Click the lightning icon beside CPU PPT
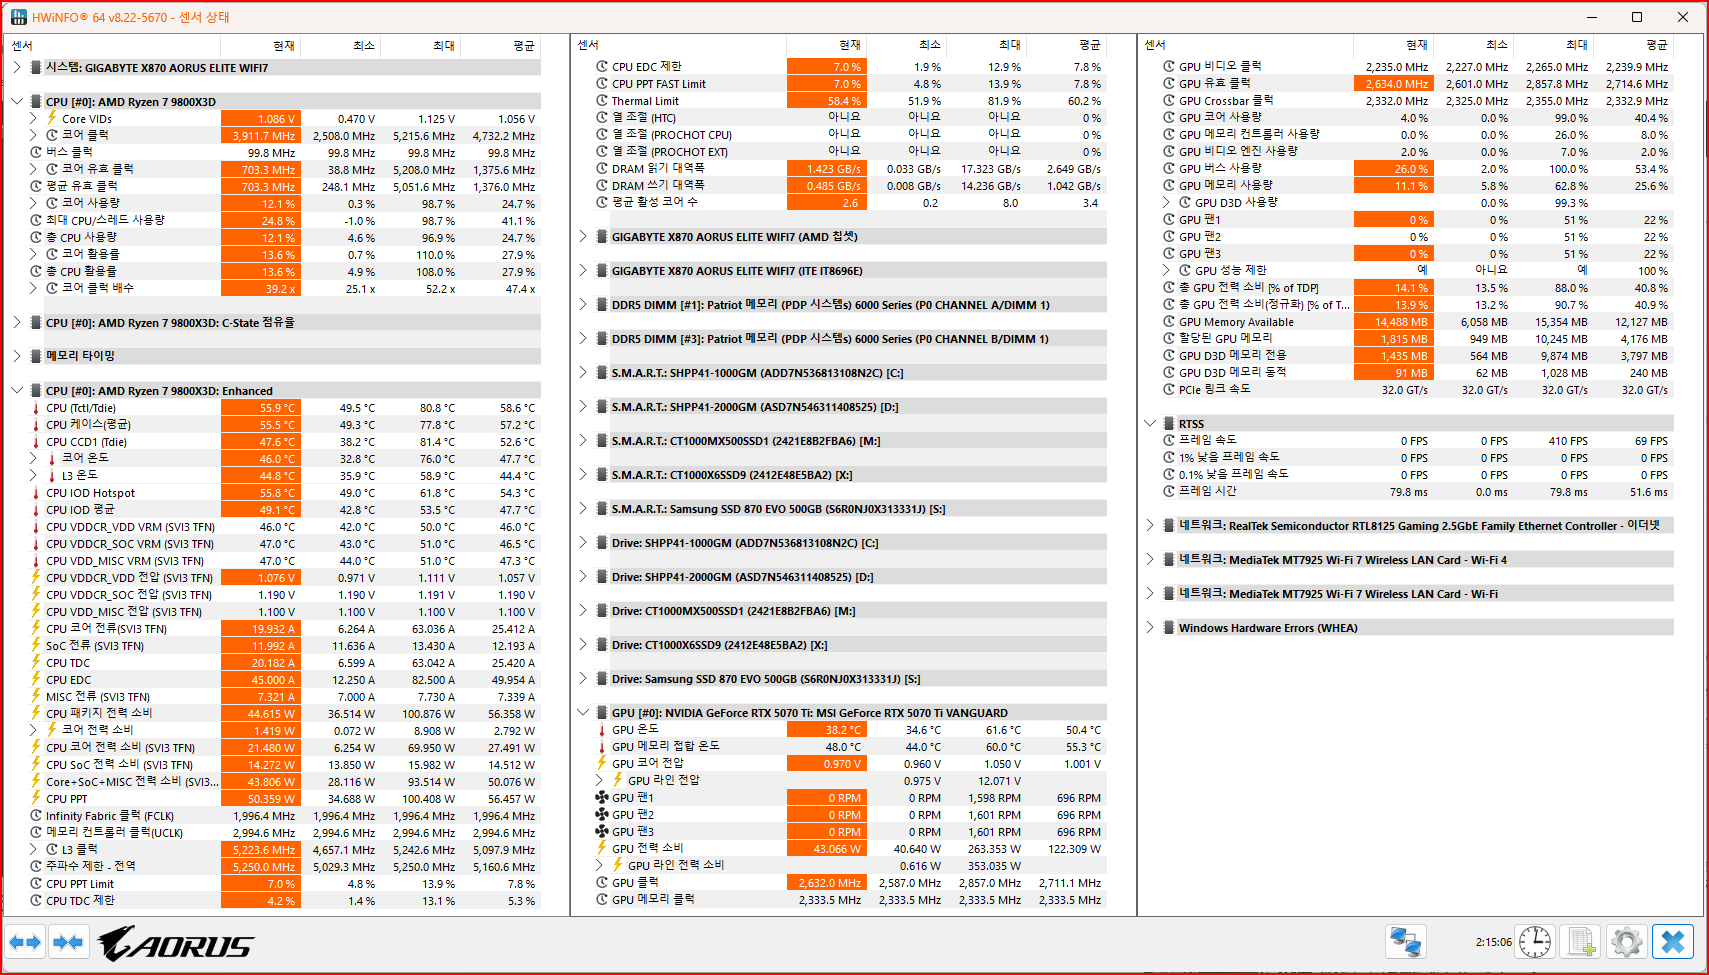Image resolution: width=1709 pixels, height=975 pixels. (x=36, y=799)
